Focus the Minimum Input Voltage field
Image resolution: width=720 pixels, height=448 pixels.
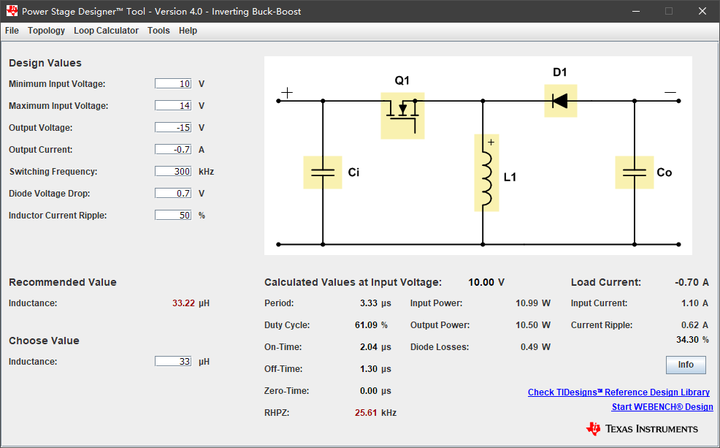pos(173,84)
